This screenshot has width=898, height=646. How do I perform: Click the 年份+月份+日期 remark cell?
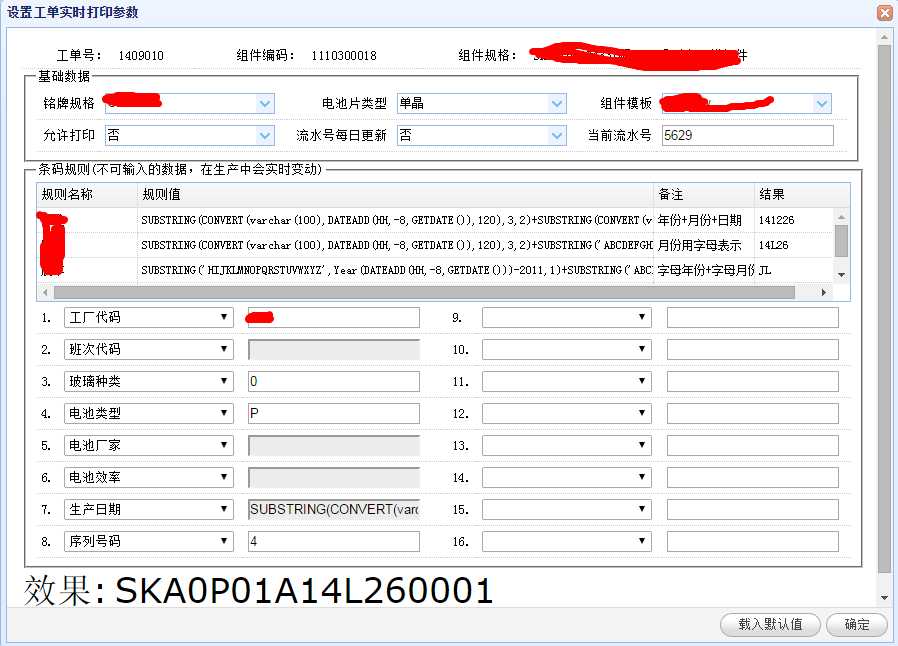704,220
